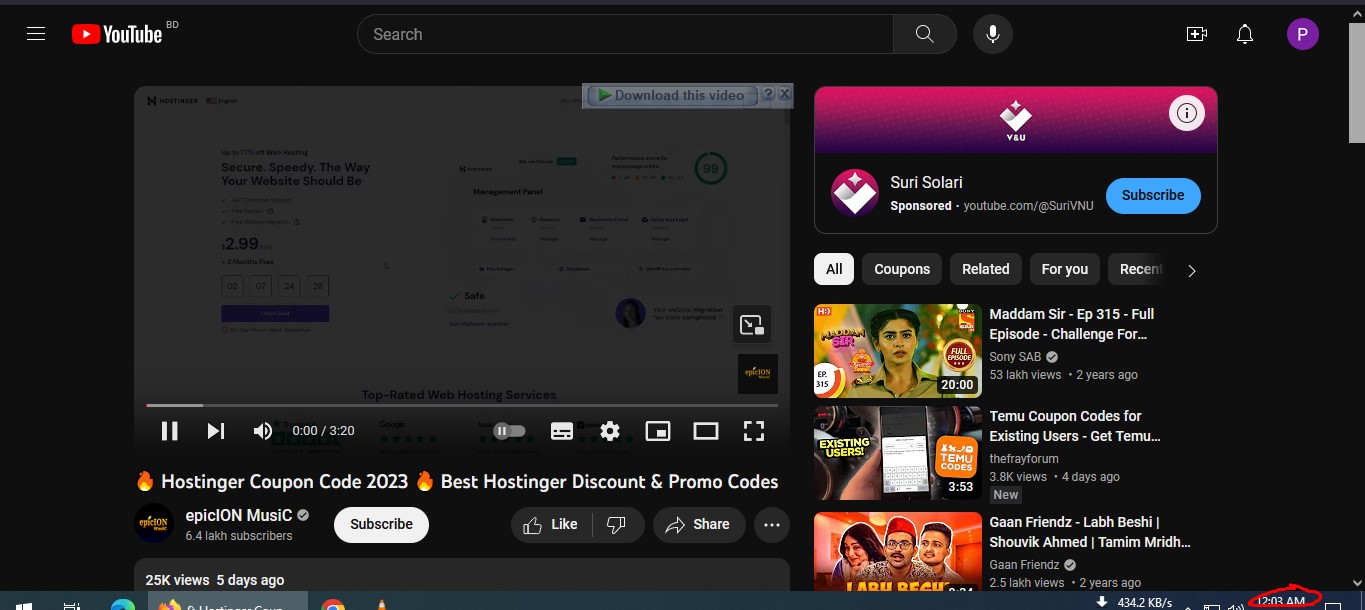Open Sony SAB channel name

click(1016, 357)
